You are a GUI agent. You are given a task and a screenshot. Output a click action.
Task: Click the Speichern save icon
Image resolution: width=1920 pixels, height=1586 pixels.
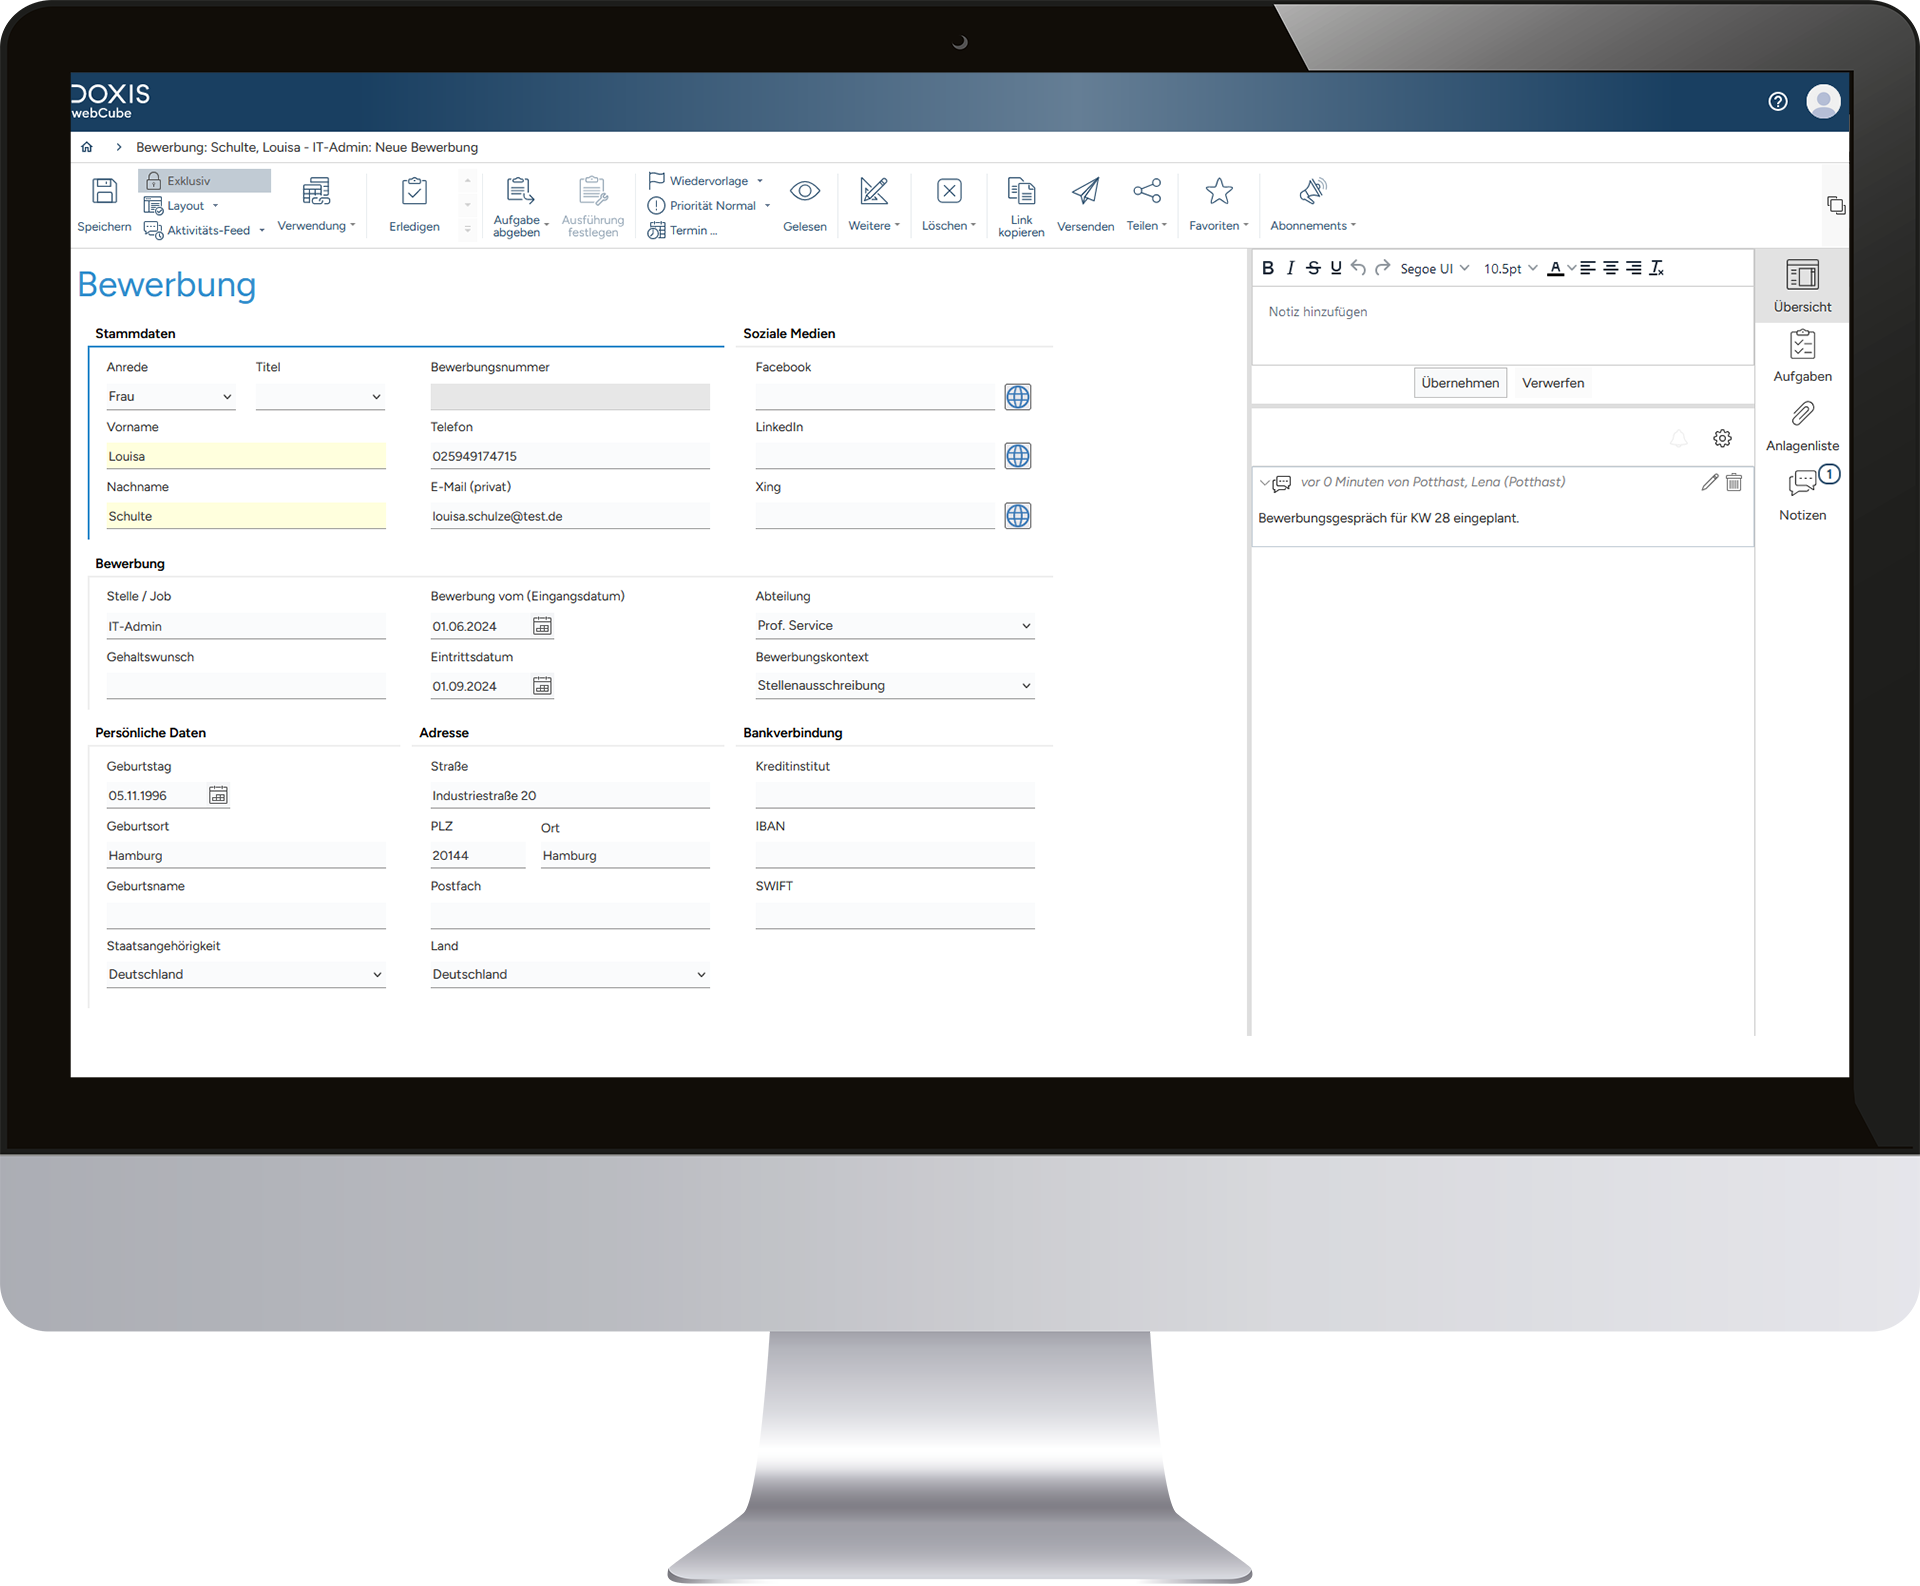point(104,192)
